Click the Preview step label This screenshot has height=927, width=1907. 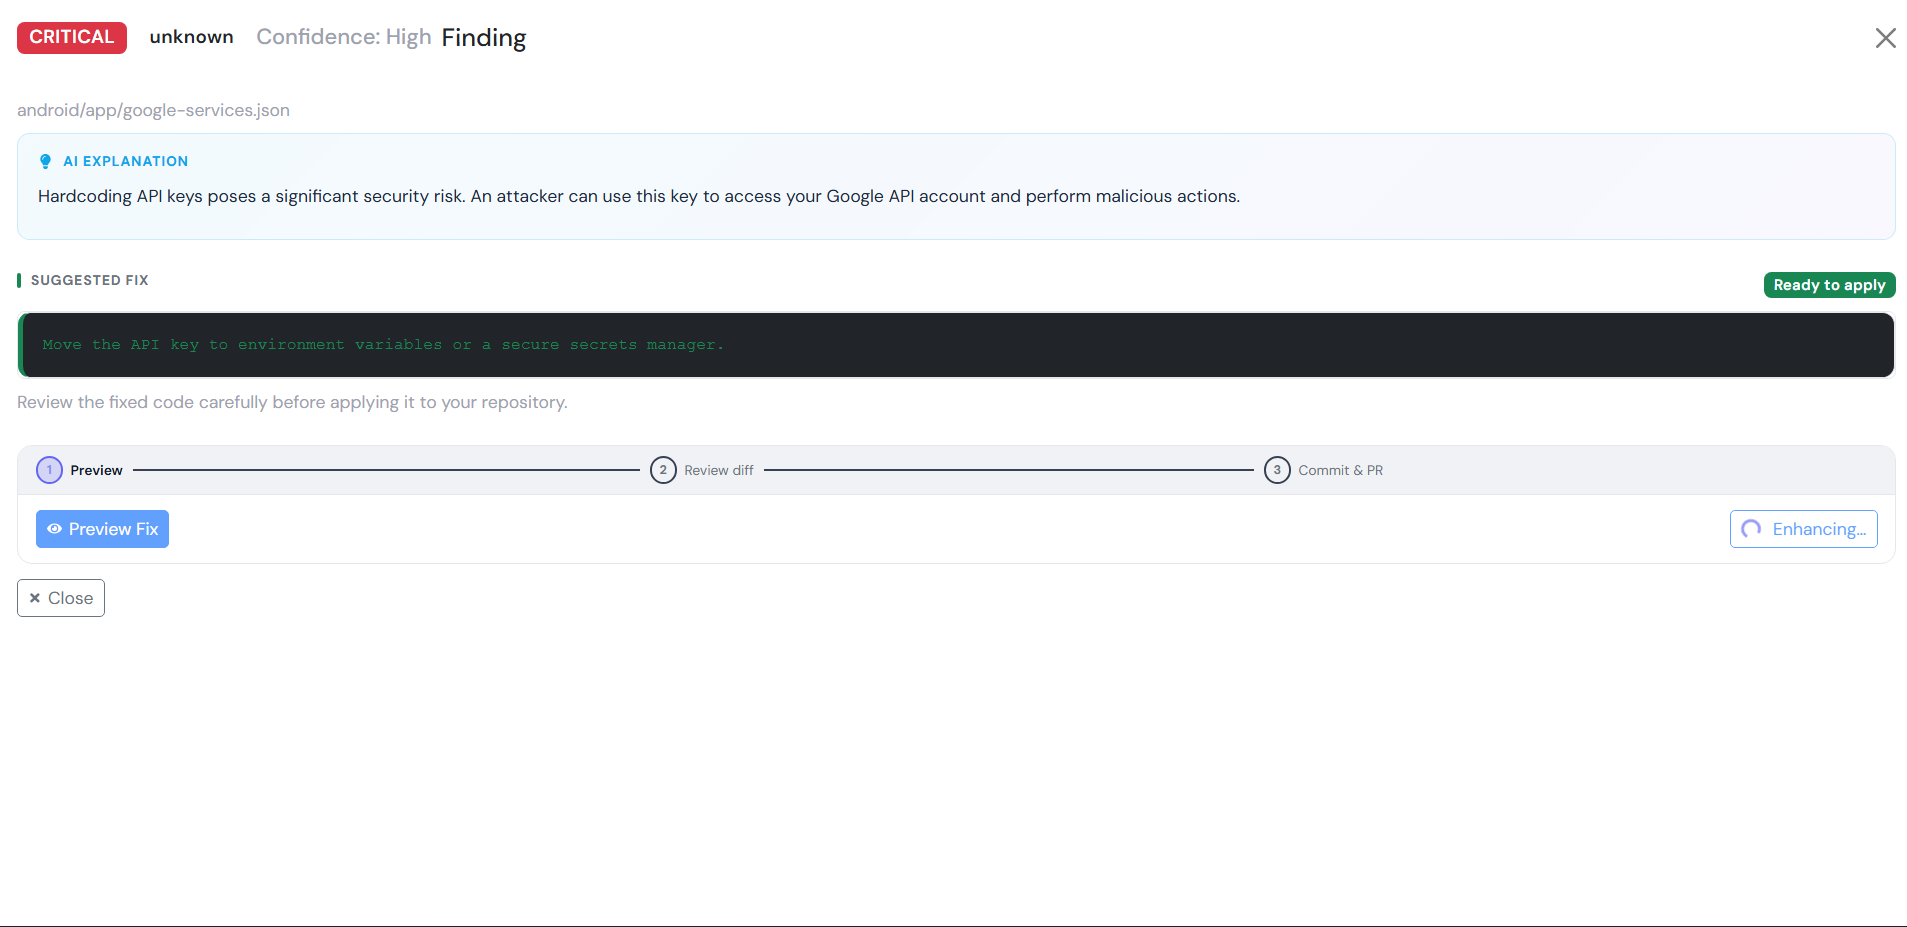96,470
